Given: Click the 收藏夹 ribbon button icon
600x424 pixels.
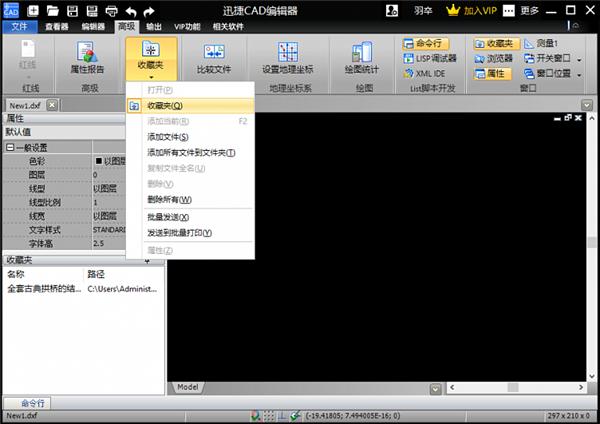Looking at the screenshot, I should pos(151,49).
